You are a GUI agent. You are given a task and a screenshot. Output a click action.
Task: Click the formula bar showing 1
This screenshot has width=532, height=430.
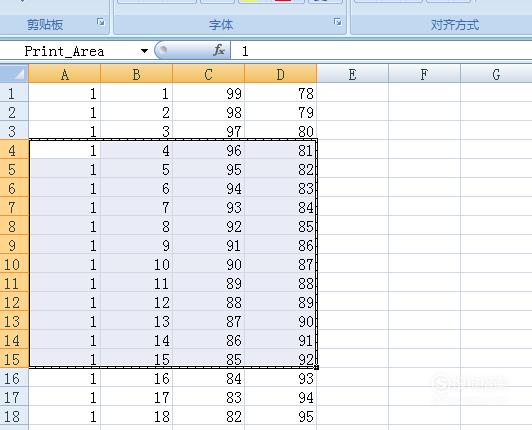tap(381, 51)
